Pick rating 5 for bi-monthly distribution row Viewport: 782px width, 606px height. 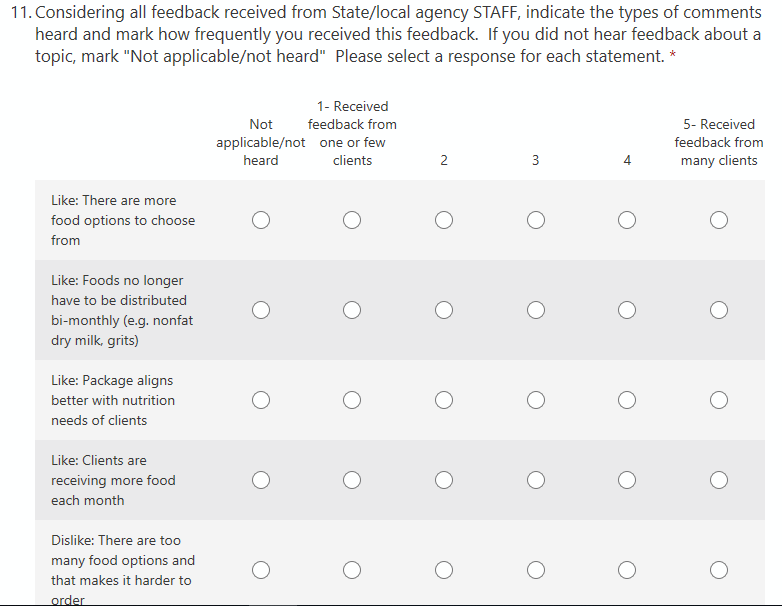click(x=719, y=310)
